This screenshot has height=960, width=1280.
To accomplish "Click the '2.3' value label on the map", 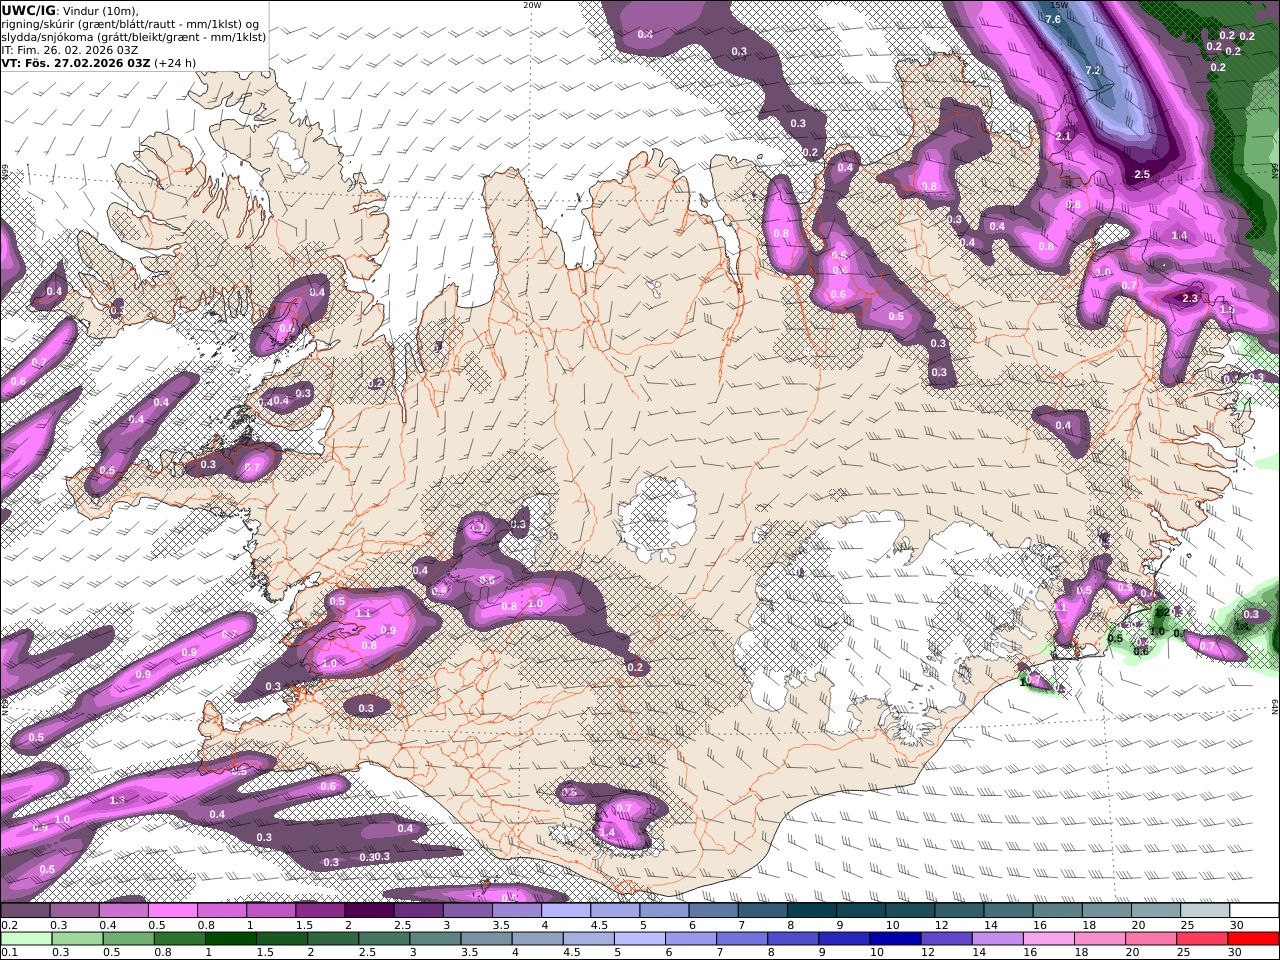I will pos(1190,298).
